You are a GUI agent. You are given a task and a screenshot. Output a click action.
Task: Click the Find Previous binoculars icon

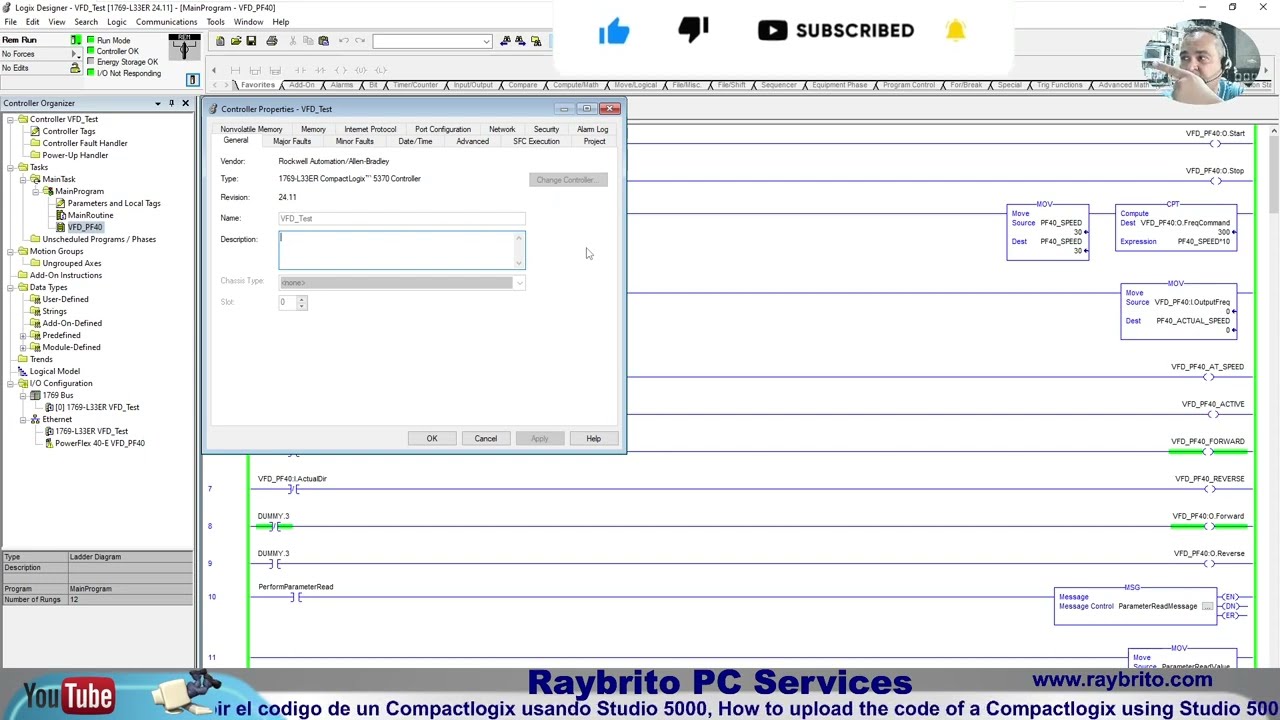pyautogui.click(x=505, y=41)
